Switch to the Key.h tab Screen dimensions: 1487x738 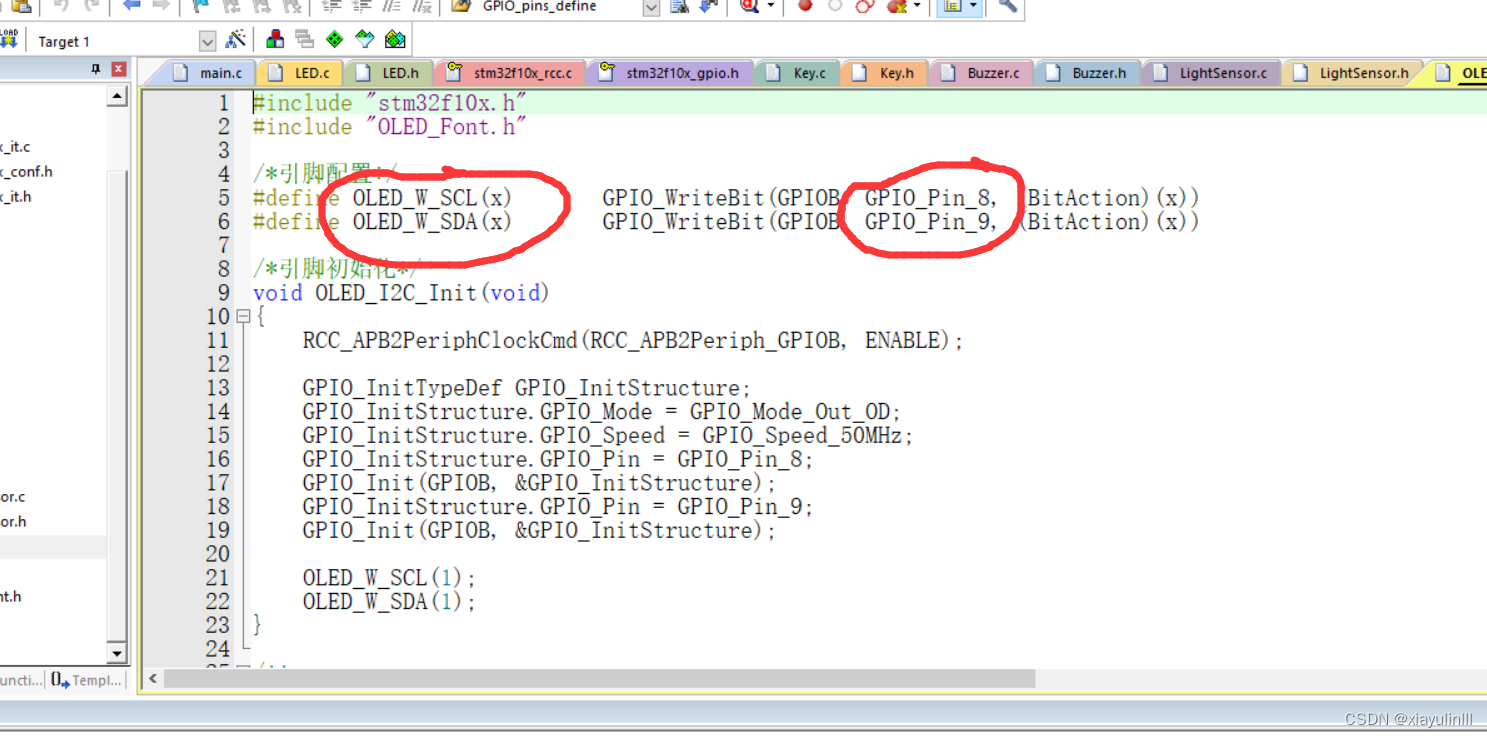[x=884, y=73]
